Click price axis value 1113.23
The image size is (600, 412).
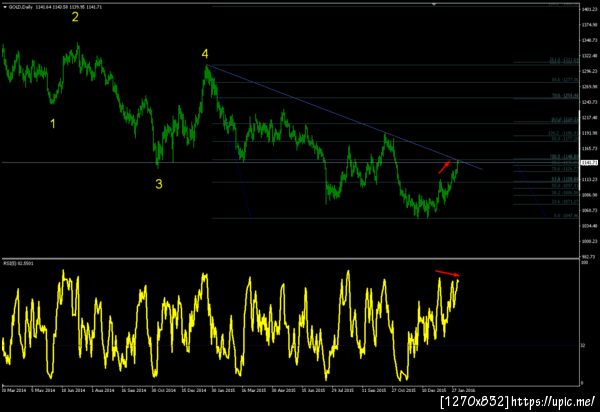589,179
